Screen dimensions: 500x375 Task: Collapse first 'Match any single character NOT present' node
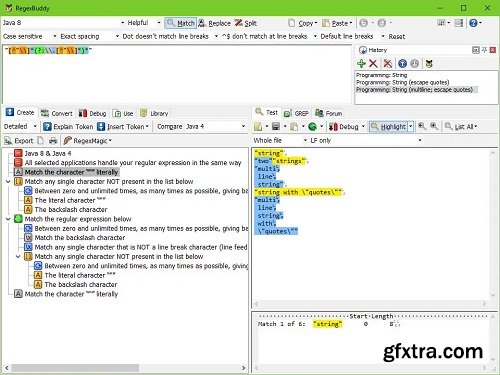[8, 182]
